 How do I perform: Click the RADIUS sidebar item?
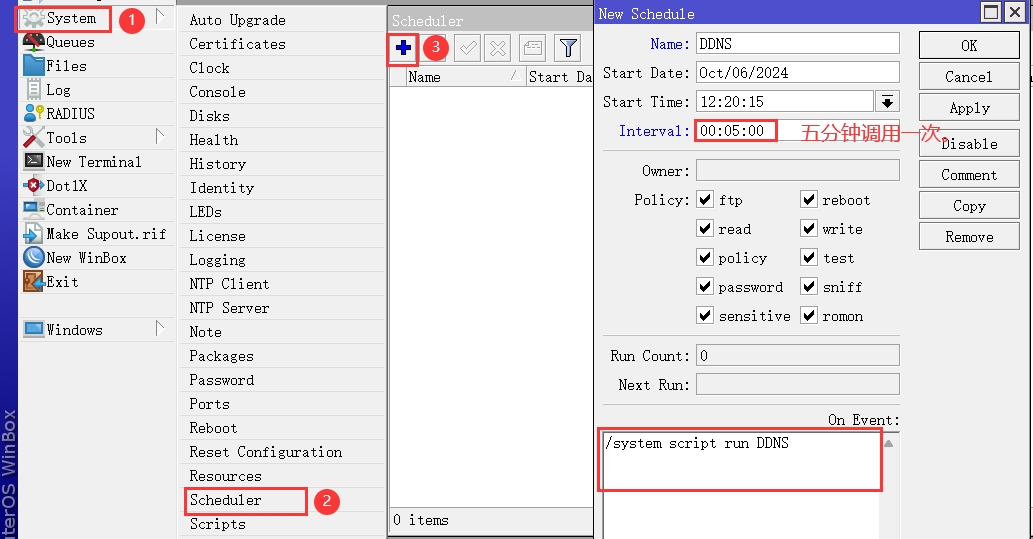(70, 114)
